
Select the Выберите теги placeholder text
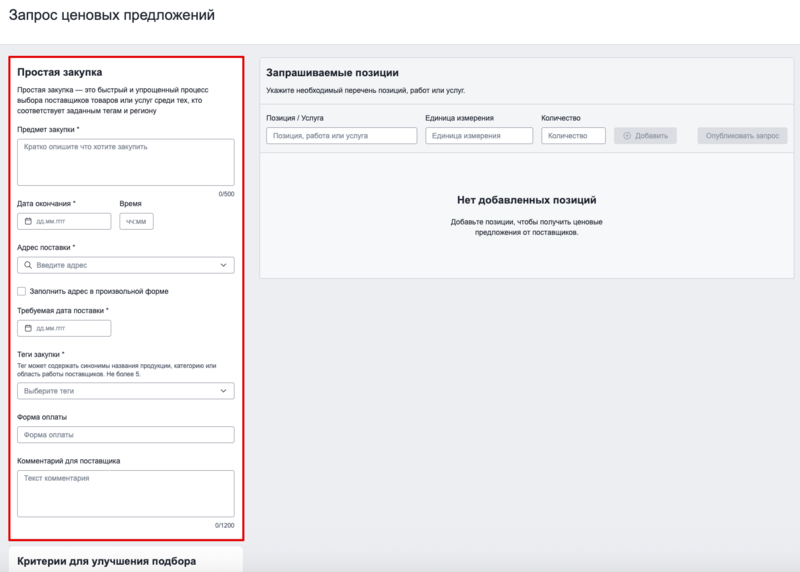coord(49,391)
